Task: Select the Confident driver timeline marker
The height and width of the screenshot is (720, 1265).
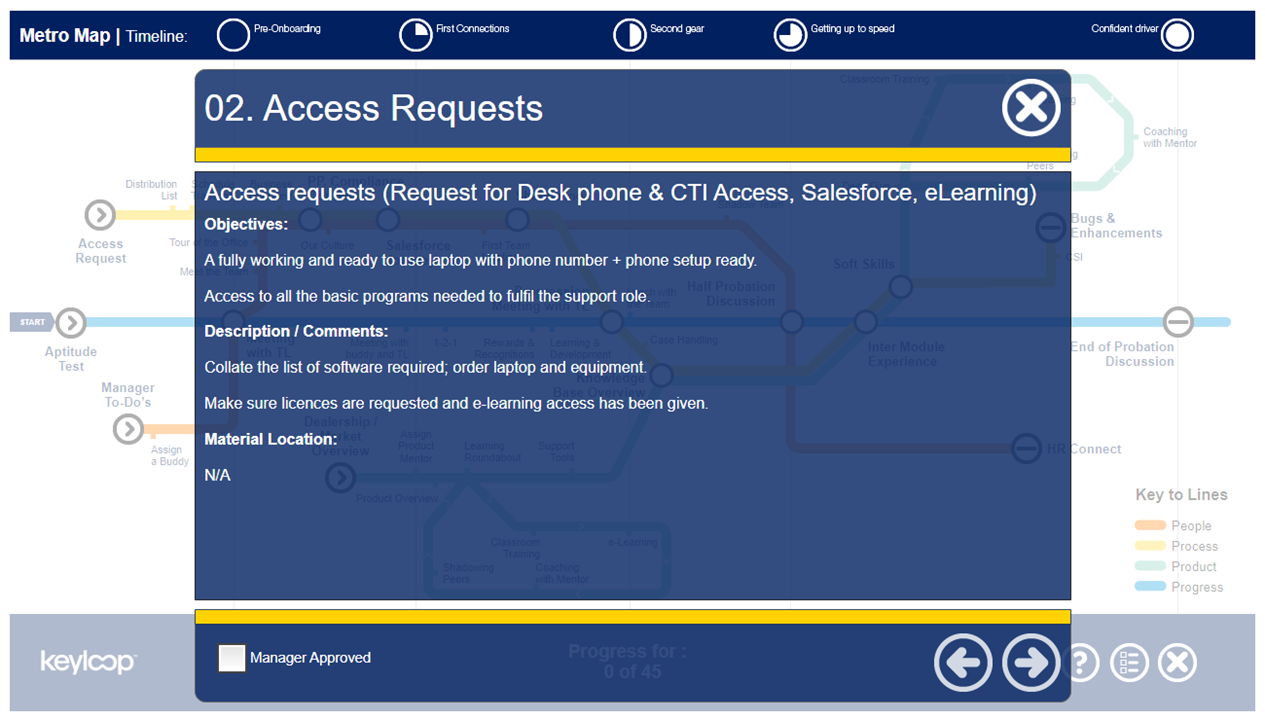Action: point(1177,35)
